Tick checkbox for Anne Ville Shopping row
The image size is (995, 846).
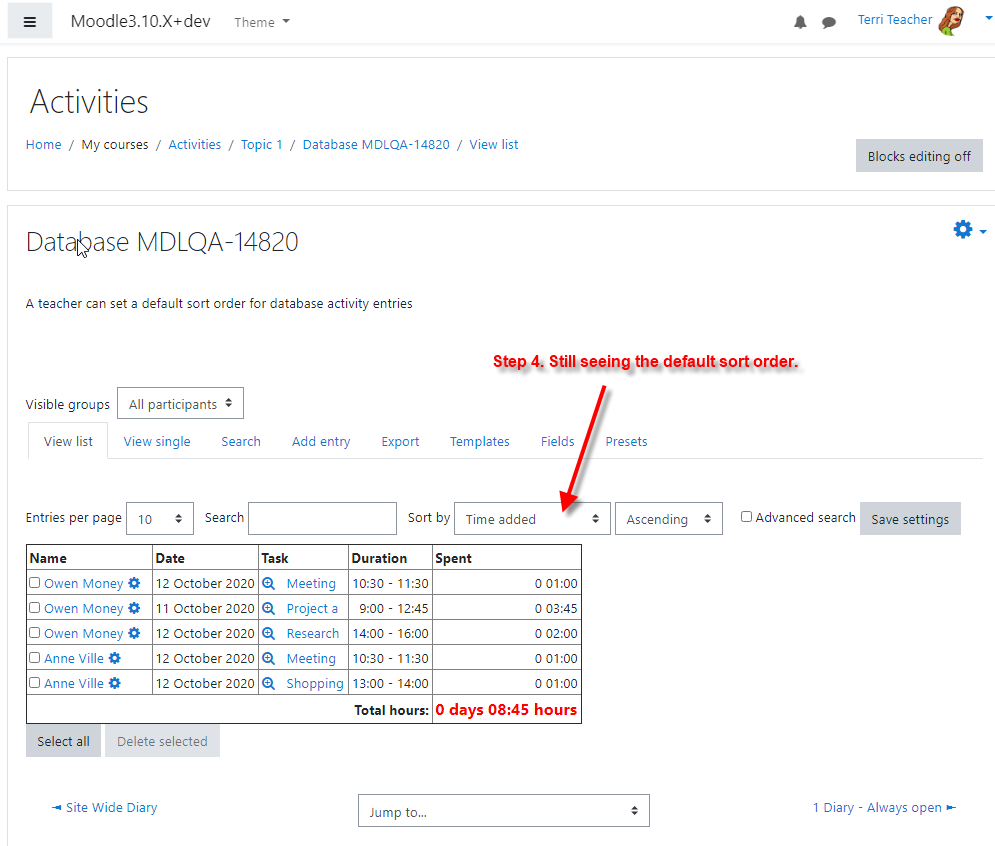tap(35, 682)
